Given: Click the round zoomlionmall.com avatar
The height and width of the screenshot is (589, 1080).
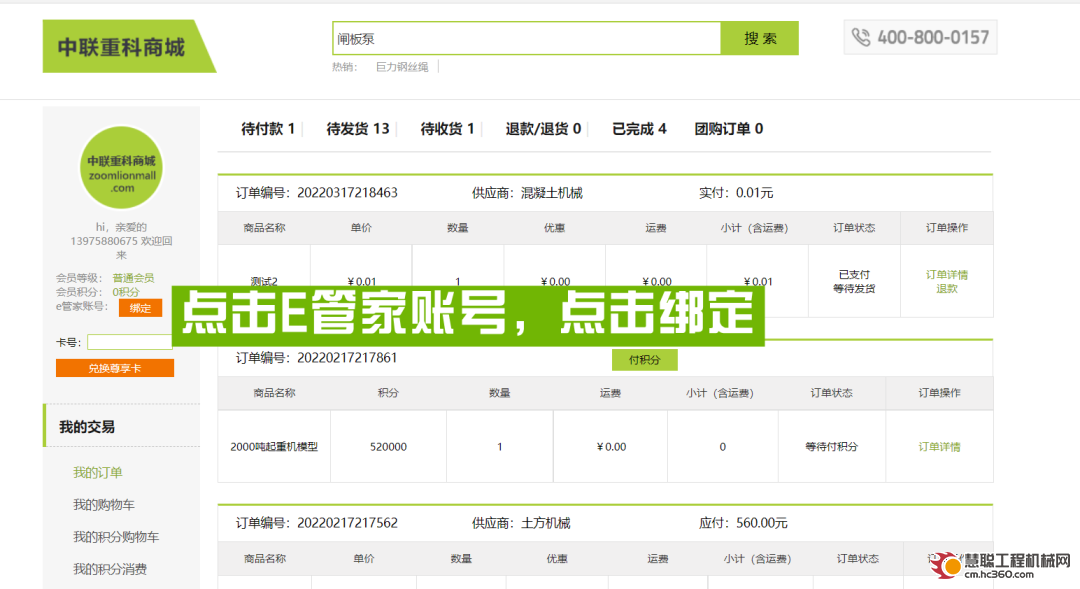Looking at the screenshot, I should 122,167.
